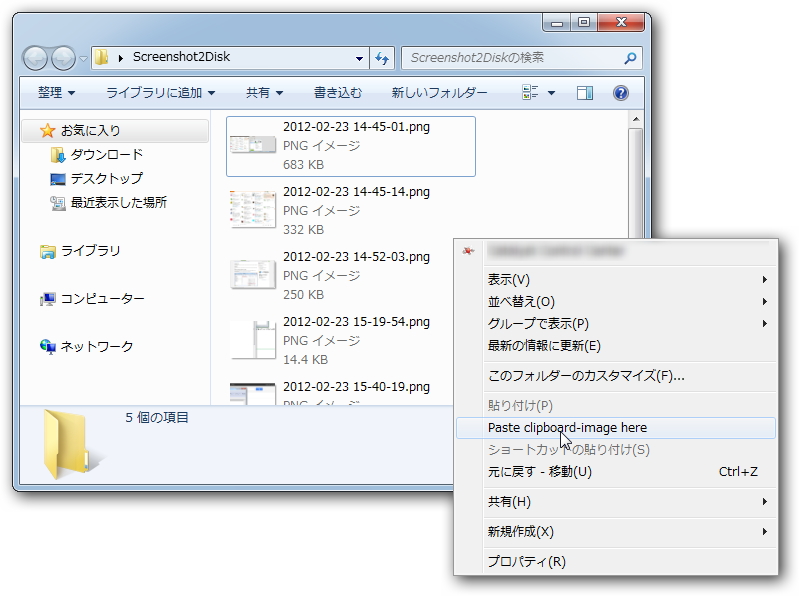Screen dimensions: 799x596
Task: Click file name 2012-02-23 14-45-14.png
Action: [x=356, y=192]
